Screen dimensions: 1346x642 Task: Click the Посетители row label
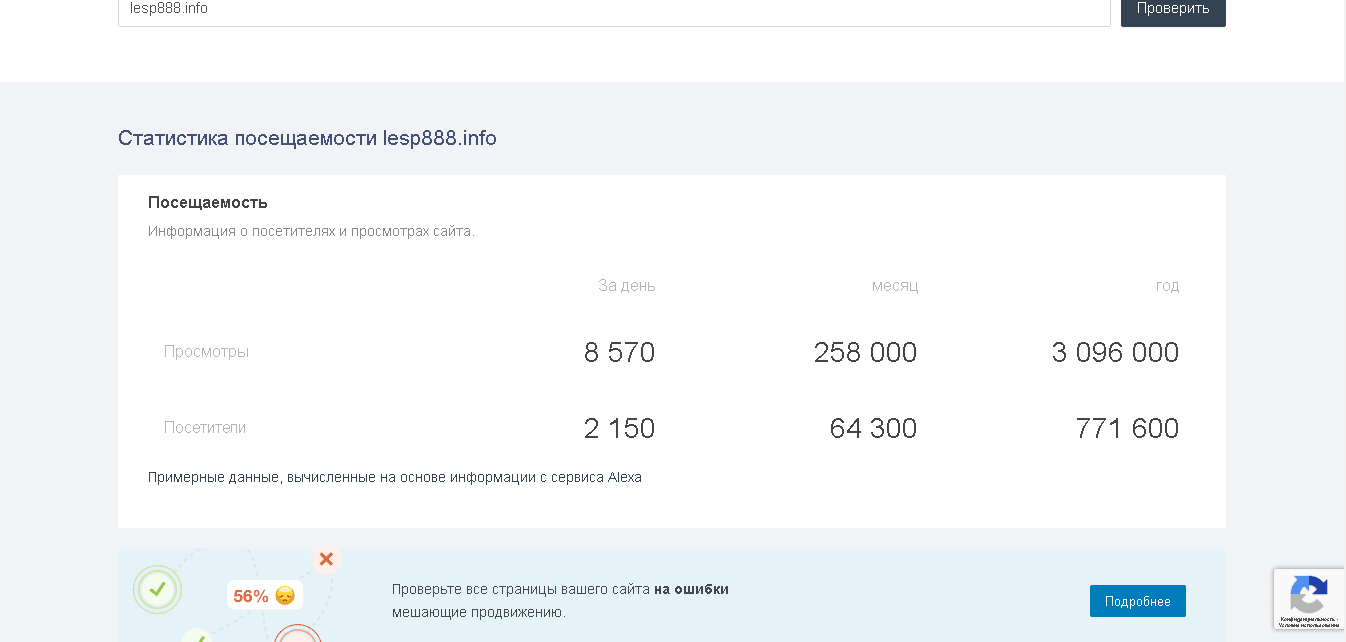pyautogui.click(x=205, y=428)
